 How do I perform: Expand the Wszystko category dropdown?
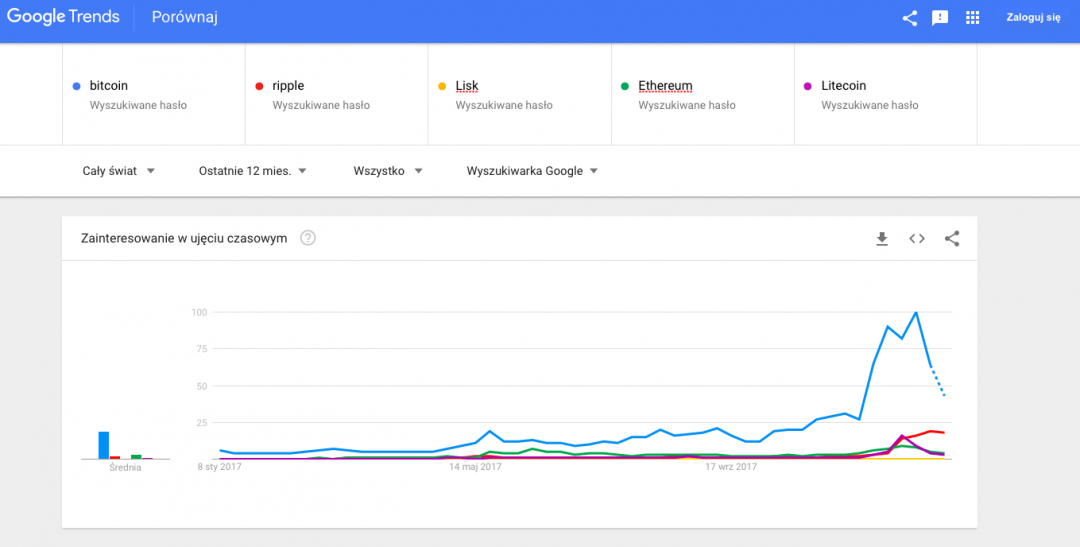(x=388, y=171)
